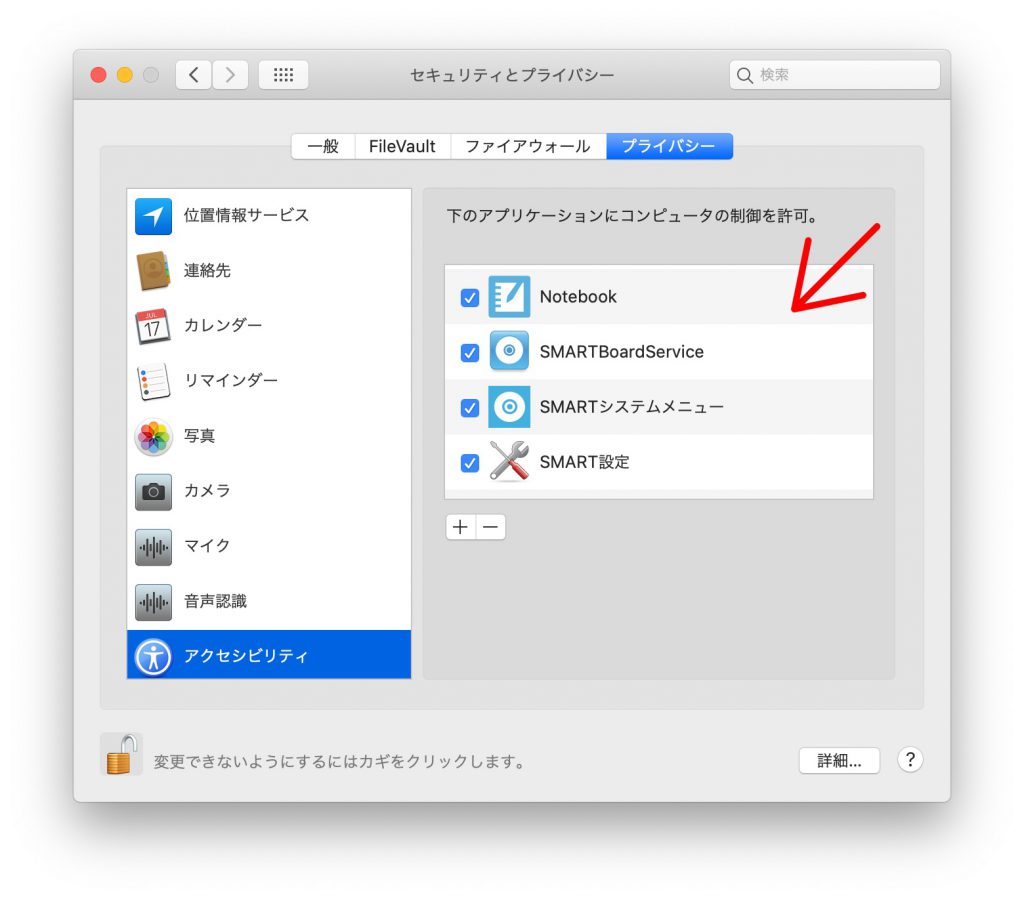Select the Camera icon in sidebar
This screenshot has width=1024, height=899.
point(153,491)
